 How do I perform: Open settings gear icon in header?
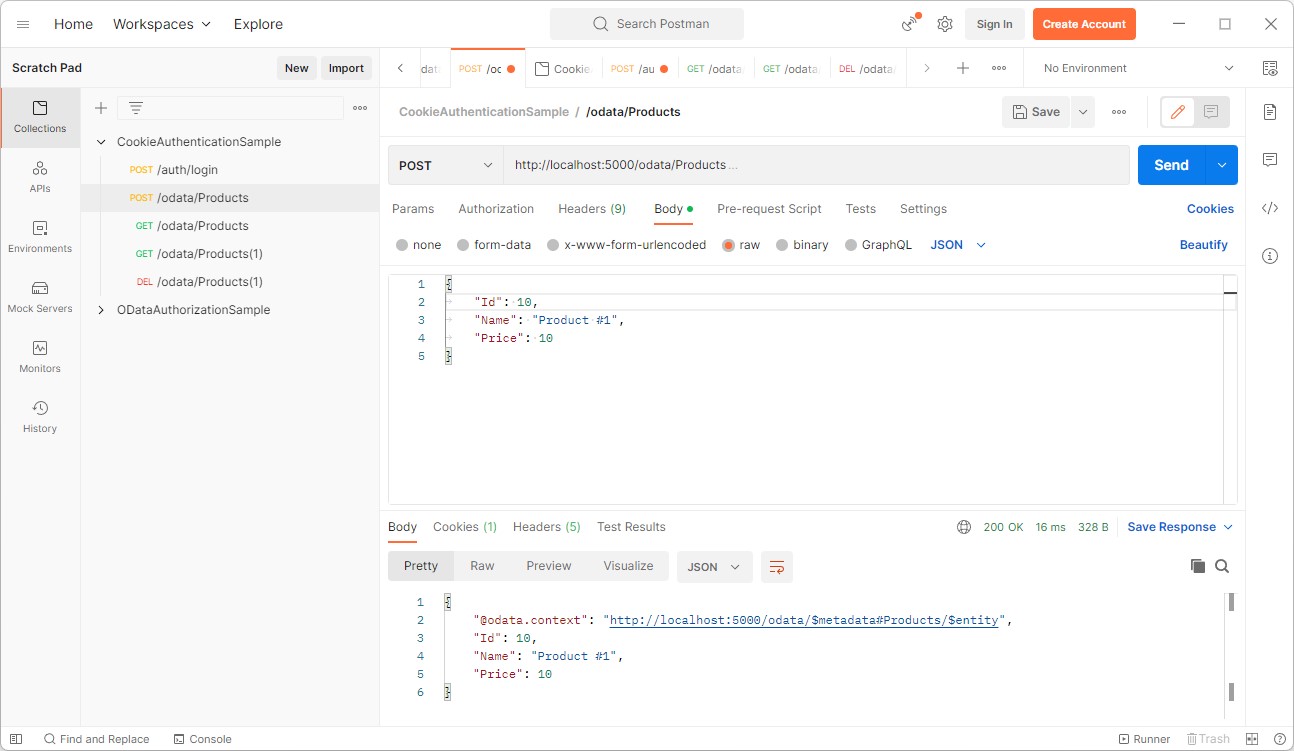(945, 24)
